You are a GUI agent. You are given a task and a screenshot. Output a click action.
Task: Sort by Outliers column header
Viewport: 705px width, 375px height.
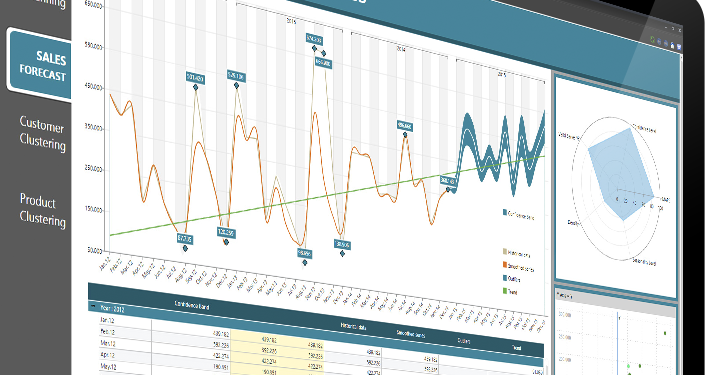[x=464, y=341]
